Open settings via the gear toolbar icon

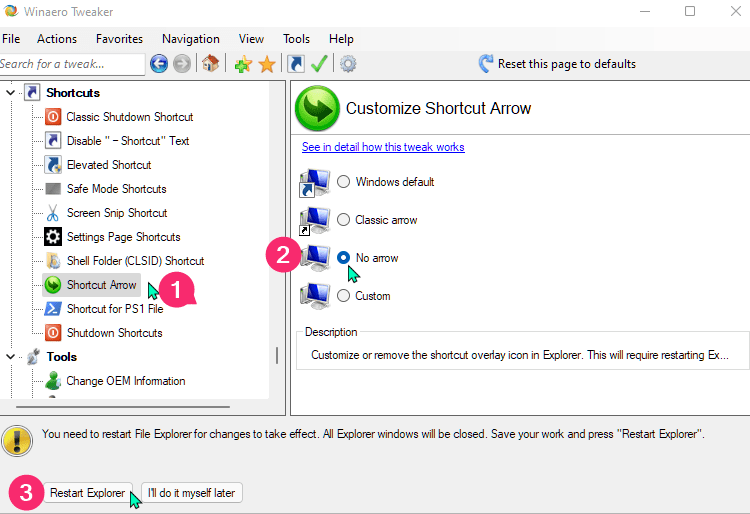(348, 64)
